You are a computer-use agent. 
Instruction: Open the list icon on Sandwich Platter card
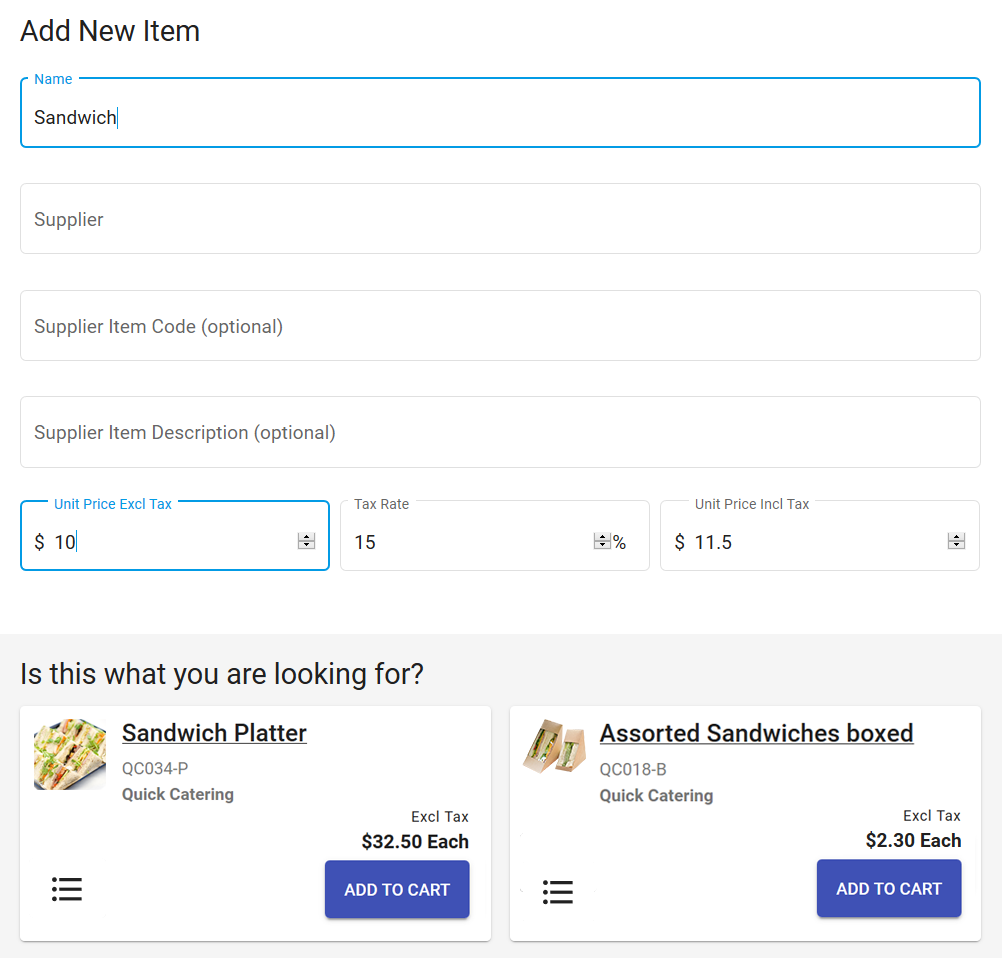click(67, 889)
